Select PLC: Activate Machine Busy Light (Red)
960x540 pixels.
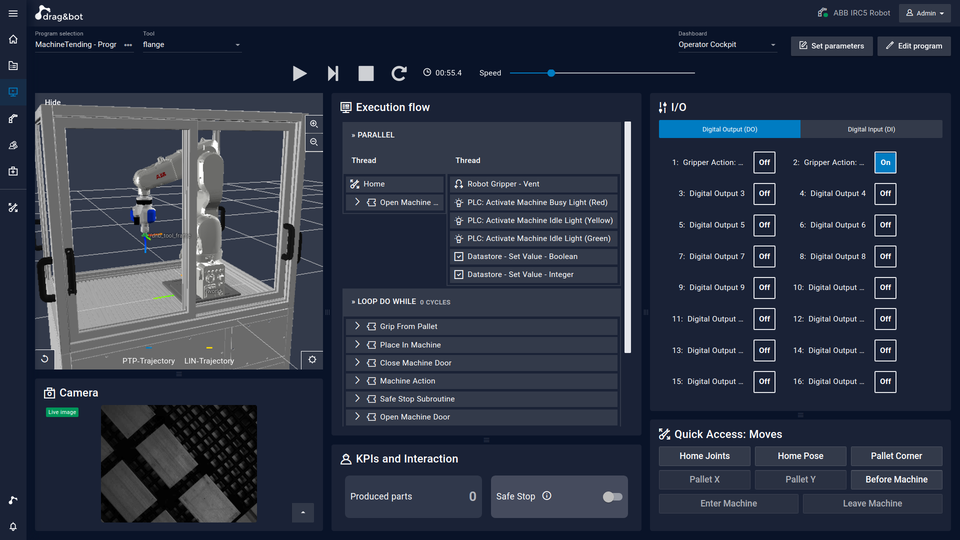pos(534,202)
